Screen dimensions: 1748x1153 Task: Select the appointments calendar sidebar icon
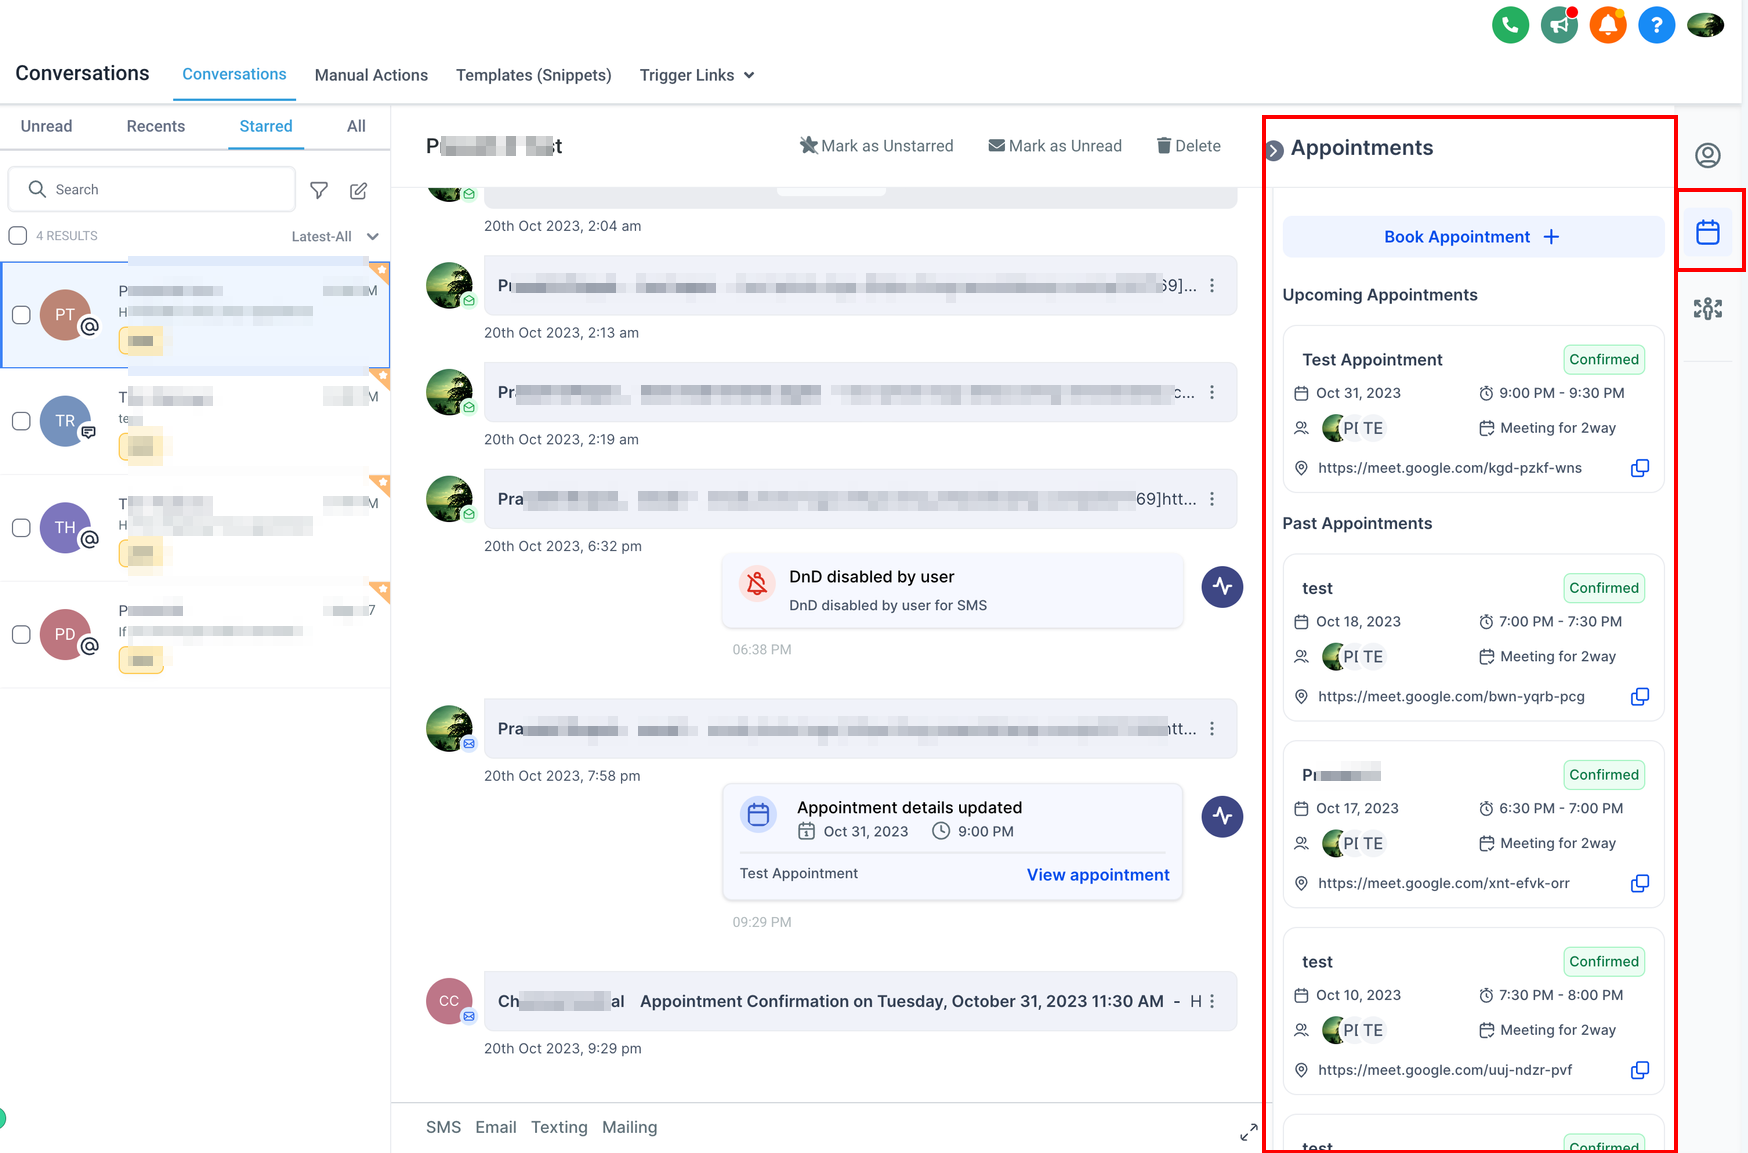click(x=1708, y=232)
